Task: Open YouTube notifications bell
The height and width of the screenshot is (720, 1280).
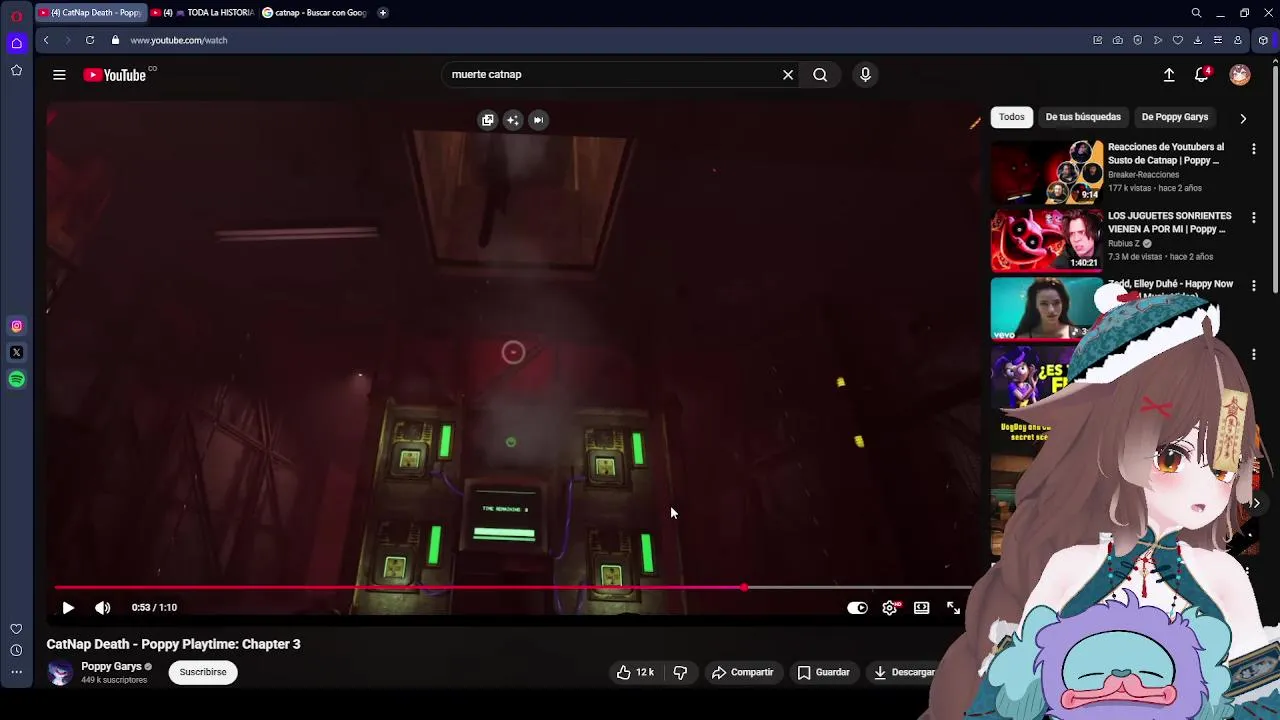Action: tap(1202, 75)
